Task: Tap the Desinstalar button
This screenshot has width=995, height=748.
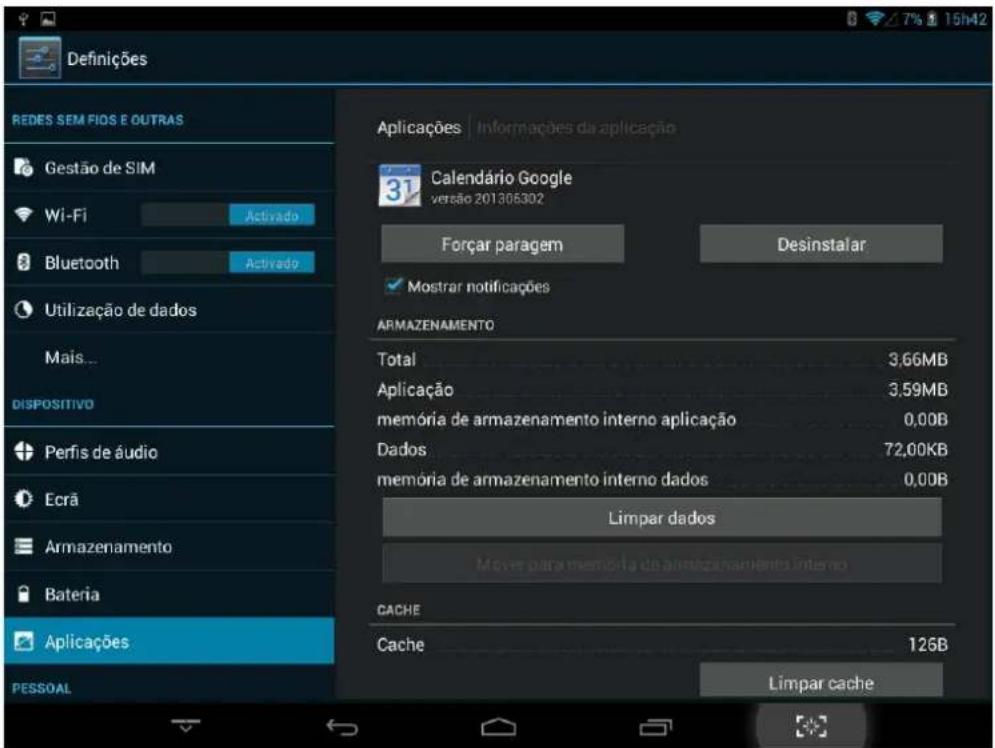Action: [x=821, y=244]
